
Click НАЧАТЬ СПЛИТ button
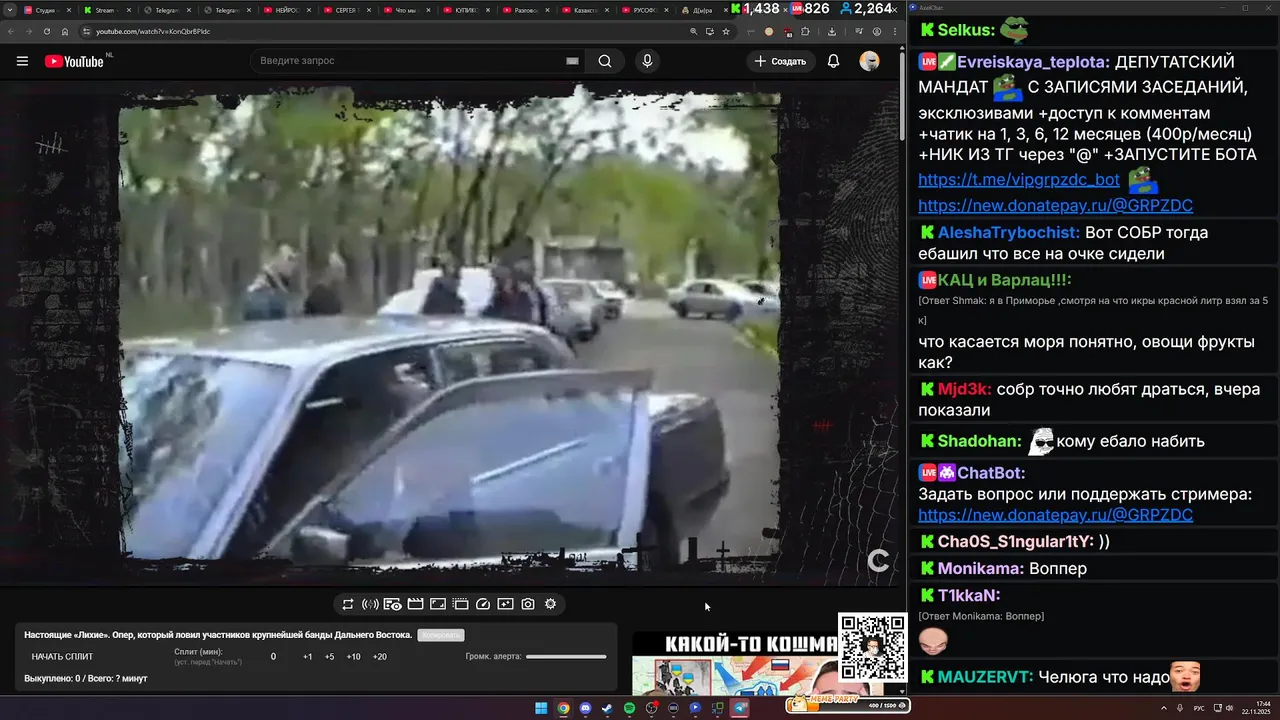tap(62, 657)
